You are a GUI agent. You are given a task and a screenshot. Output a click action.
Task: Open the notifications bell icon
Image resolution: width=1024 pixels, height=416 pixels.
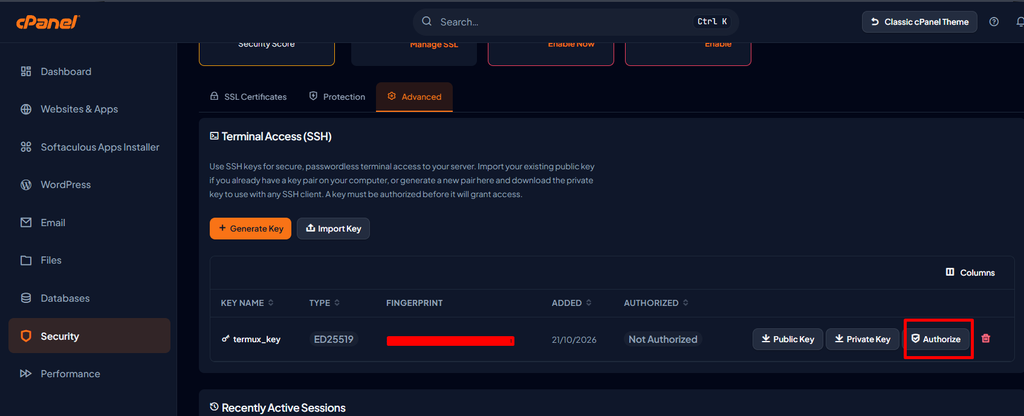pyautogui.click(x=1020, y=22)
